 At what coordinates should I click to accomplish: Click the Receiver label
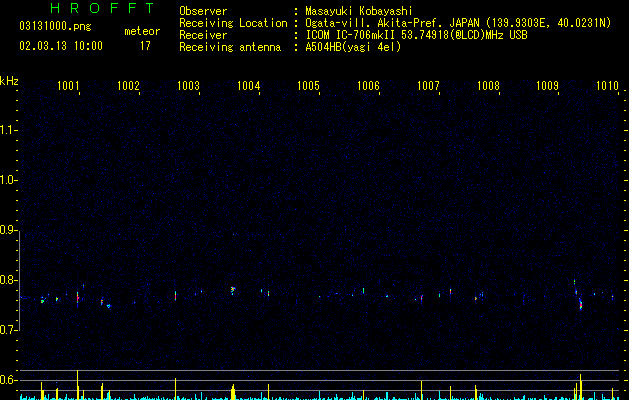(203, 35)
